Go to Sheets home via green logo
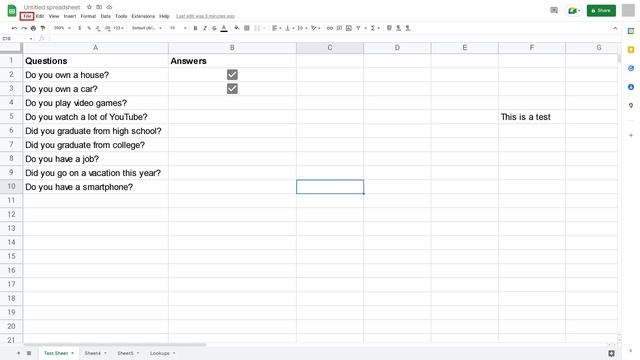The image size is (640, 360). [x=12, y=11]
